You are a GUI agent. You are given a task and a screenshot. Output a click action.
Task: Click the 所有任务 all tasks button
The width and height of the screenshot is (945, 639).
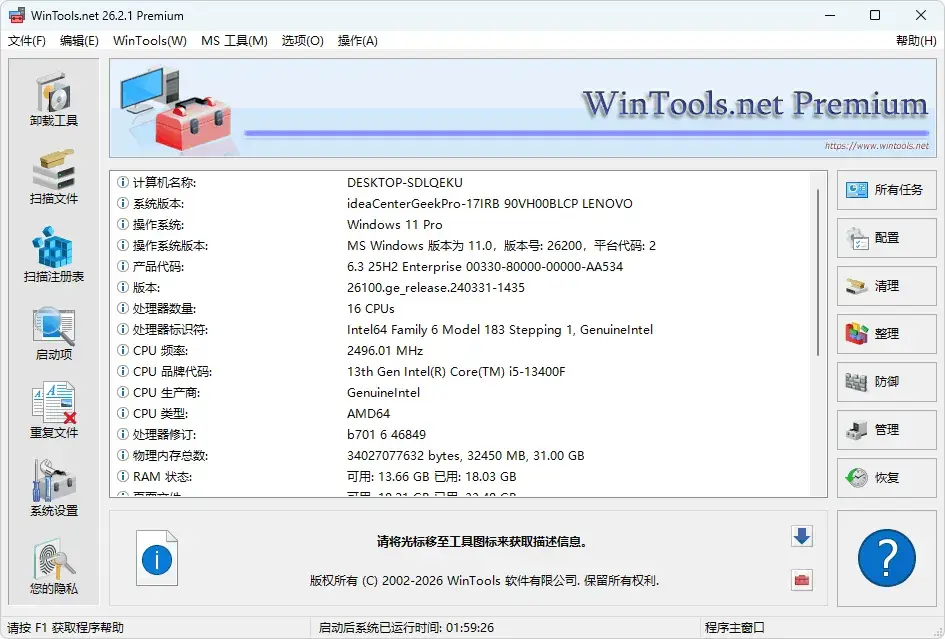pos(887,190)
